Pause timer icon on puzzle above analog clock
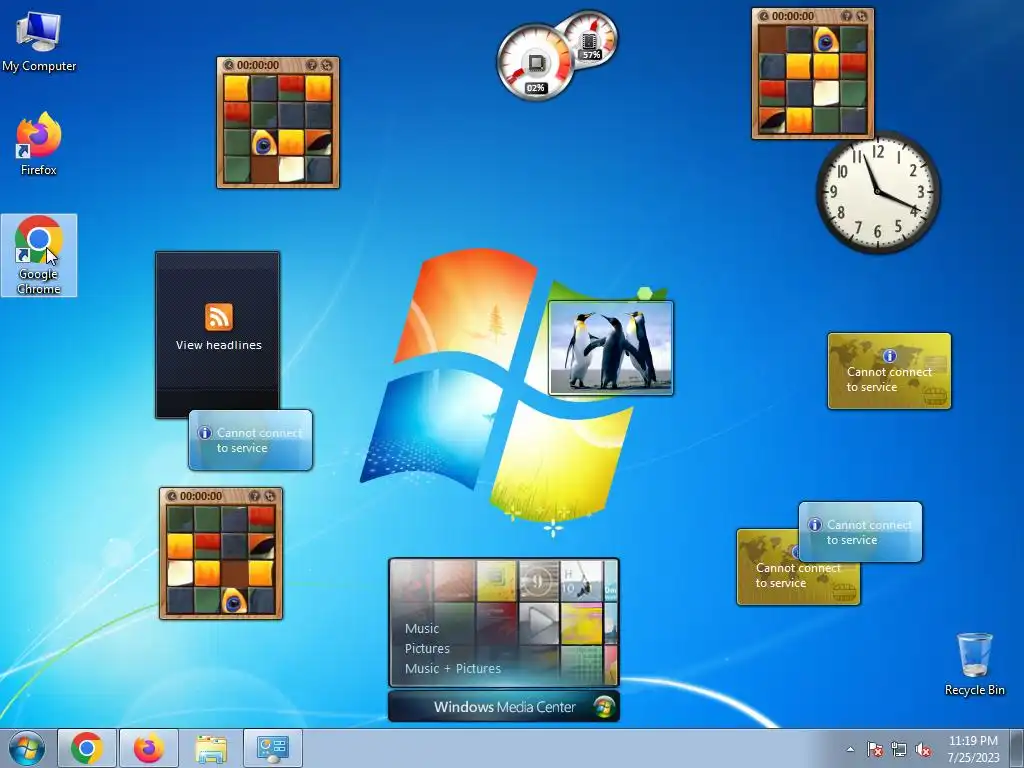1024x768 pixels. point(763,16)
